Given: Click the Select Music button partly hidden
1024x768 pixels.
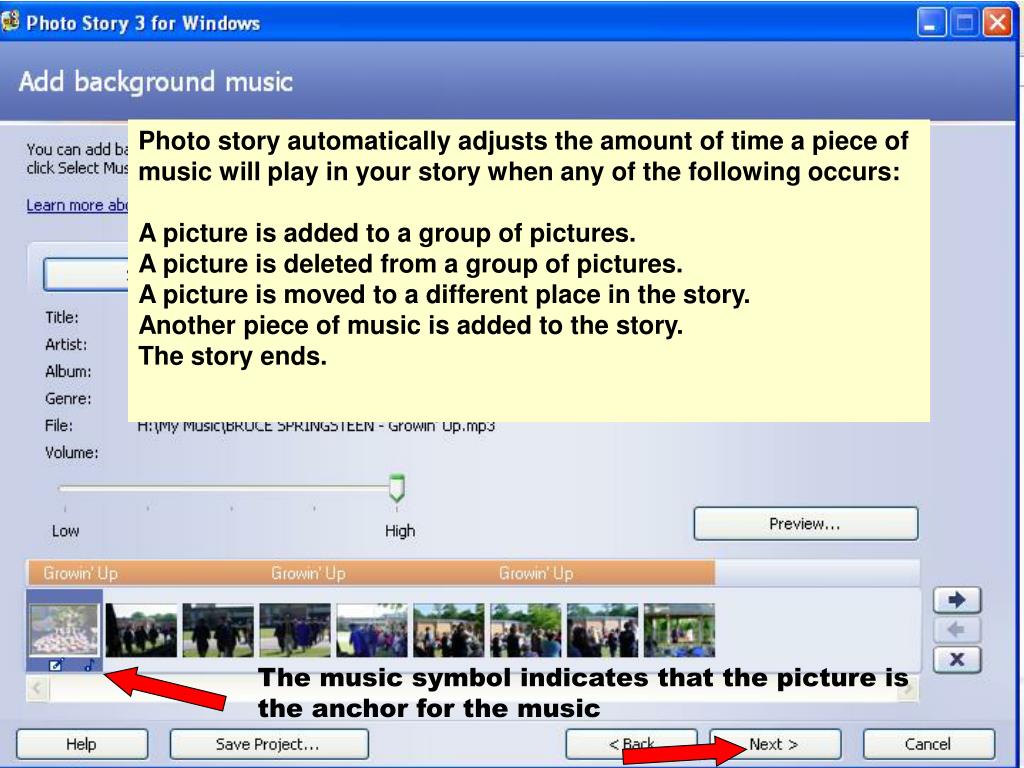Looking at the screenshot, I should [x=86, y=274].
